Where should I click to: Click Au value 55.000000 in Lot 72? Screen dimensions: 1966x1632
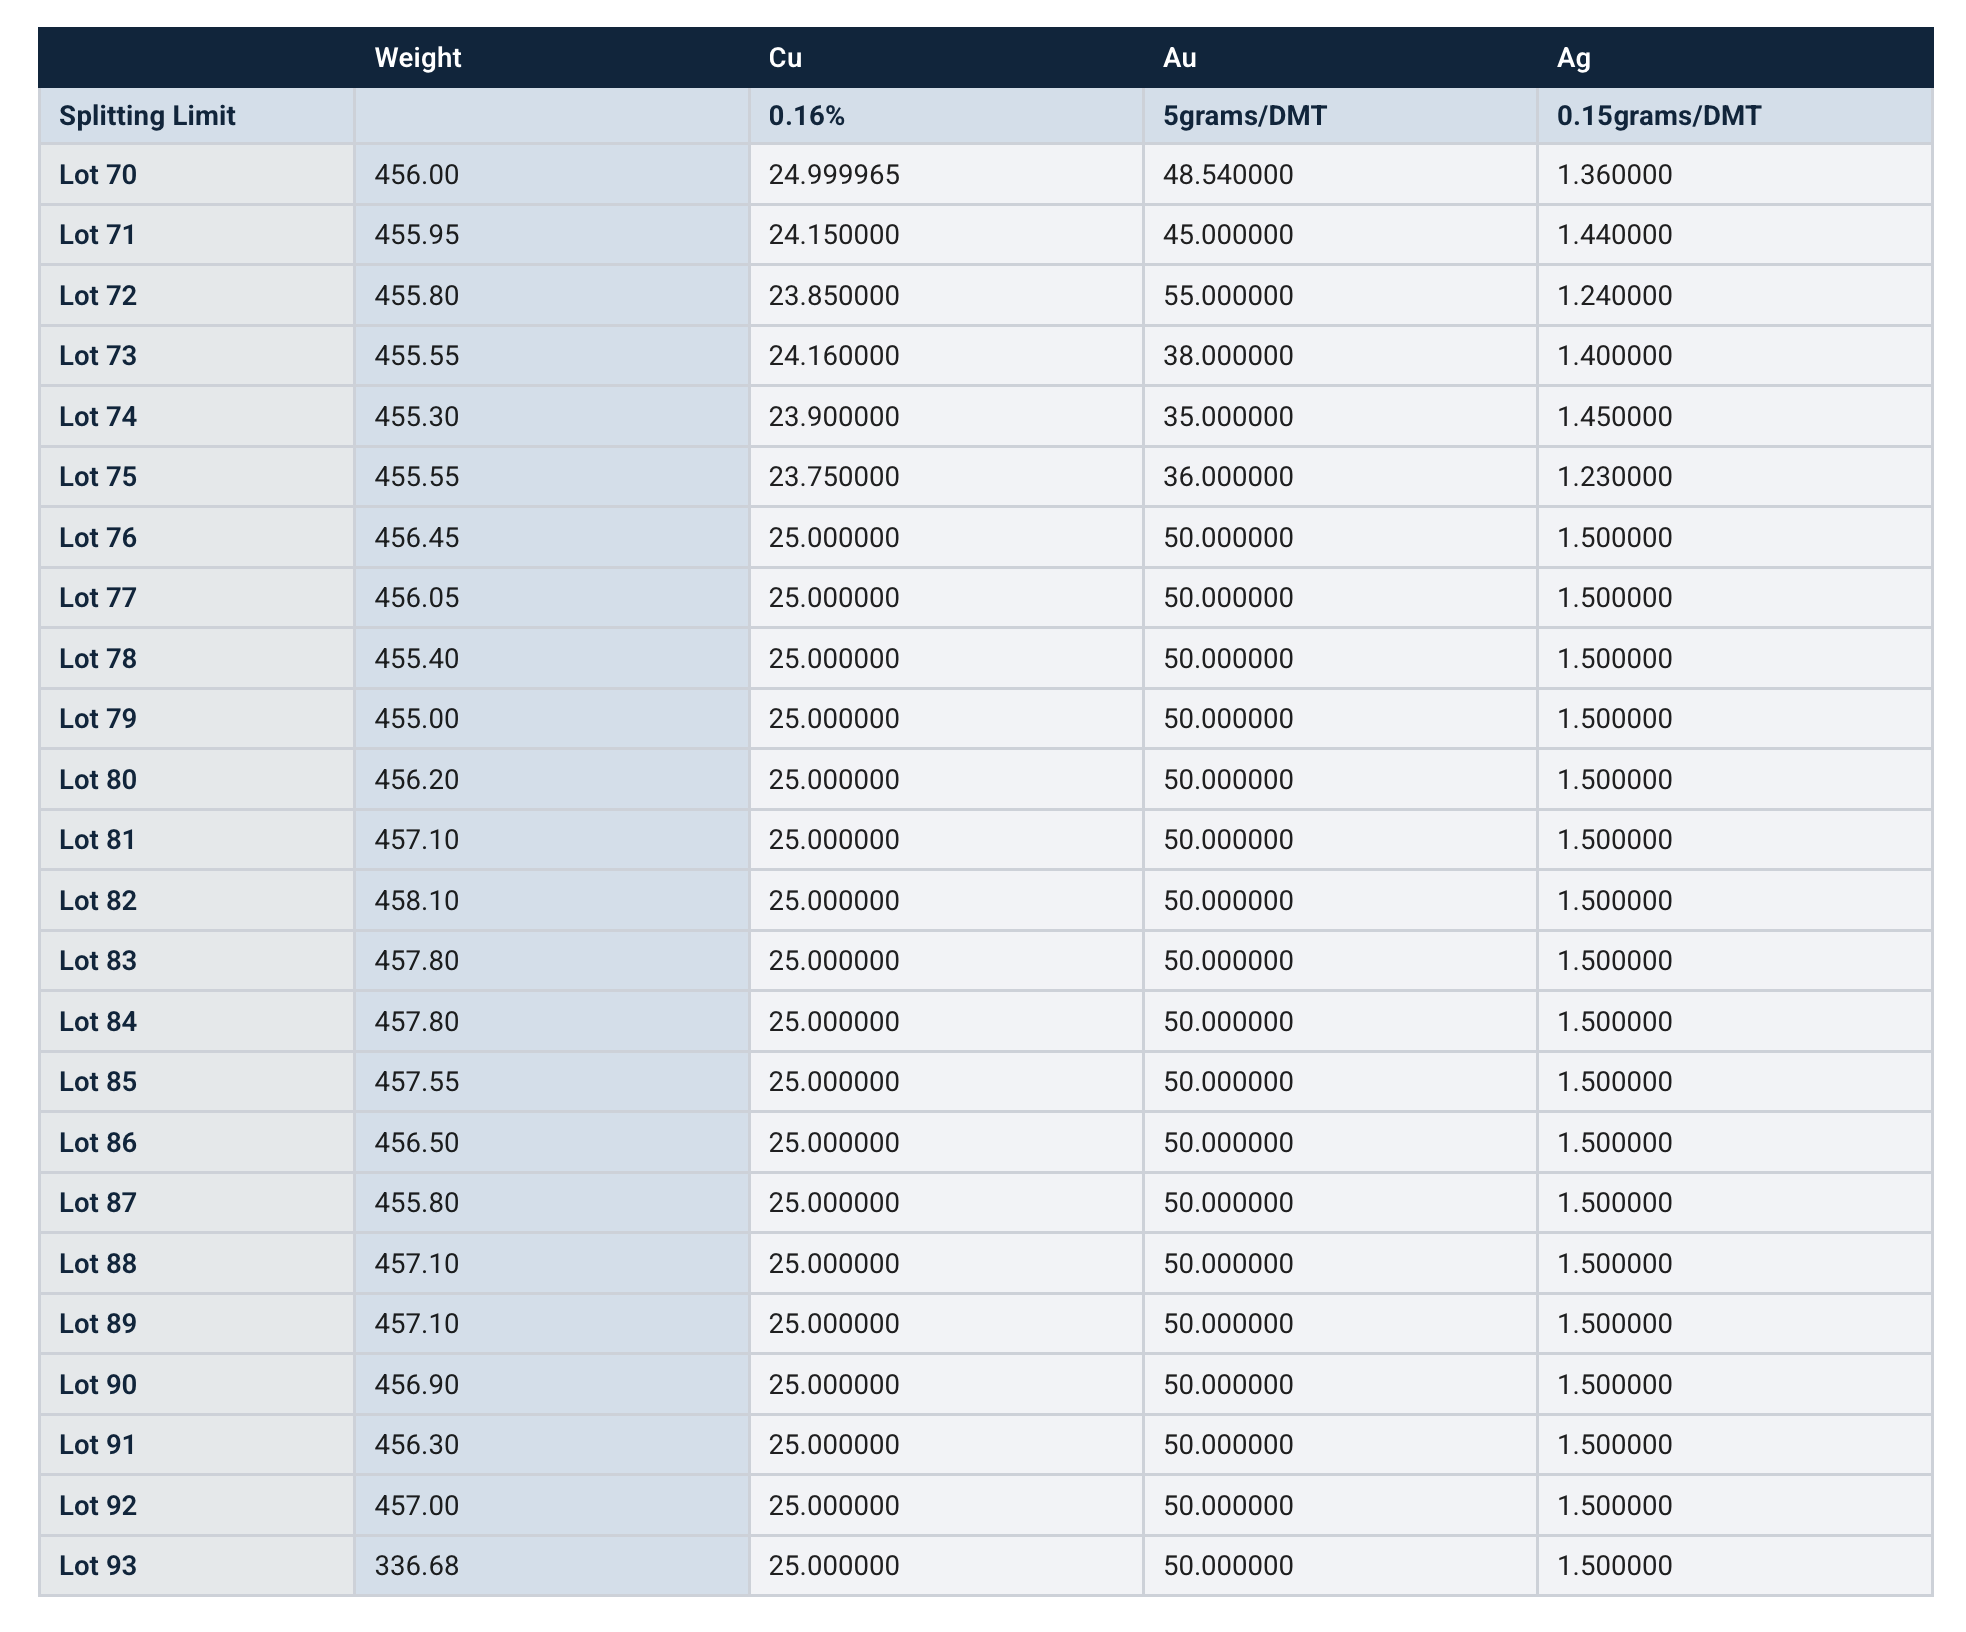click(x=1228, y=296)
